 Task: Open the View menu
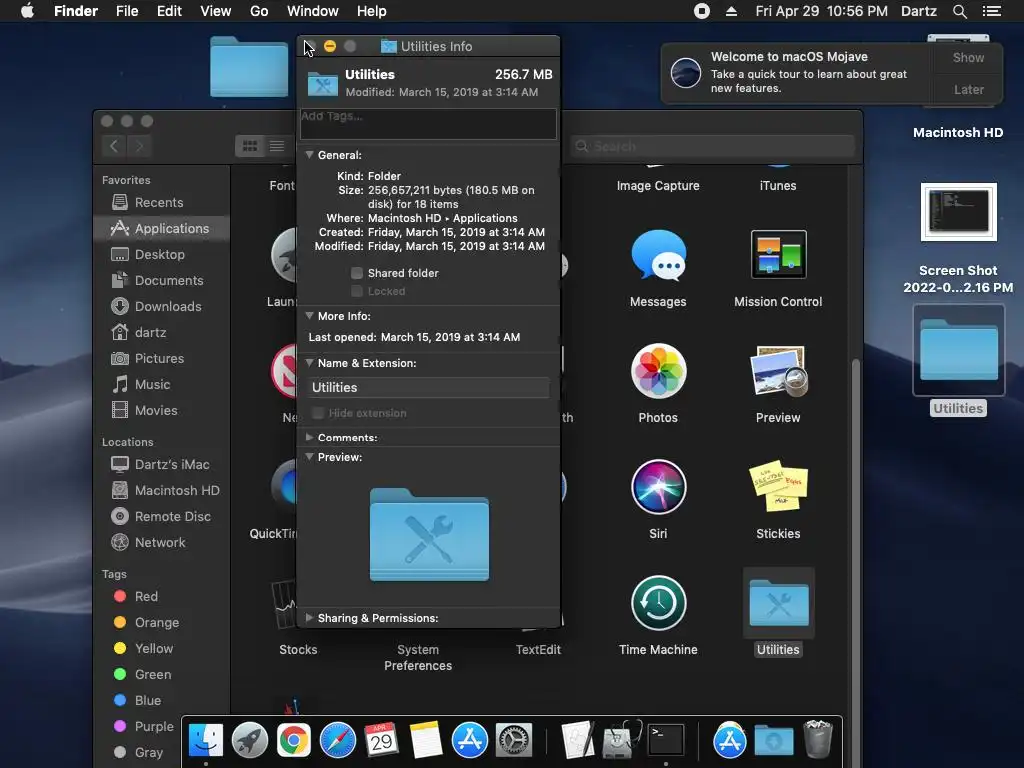[x=216, y=11]
